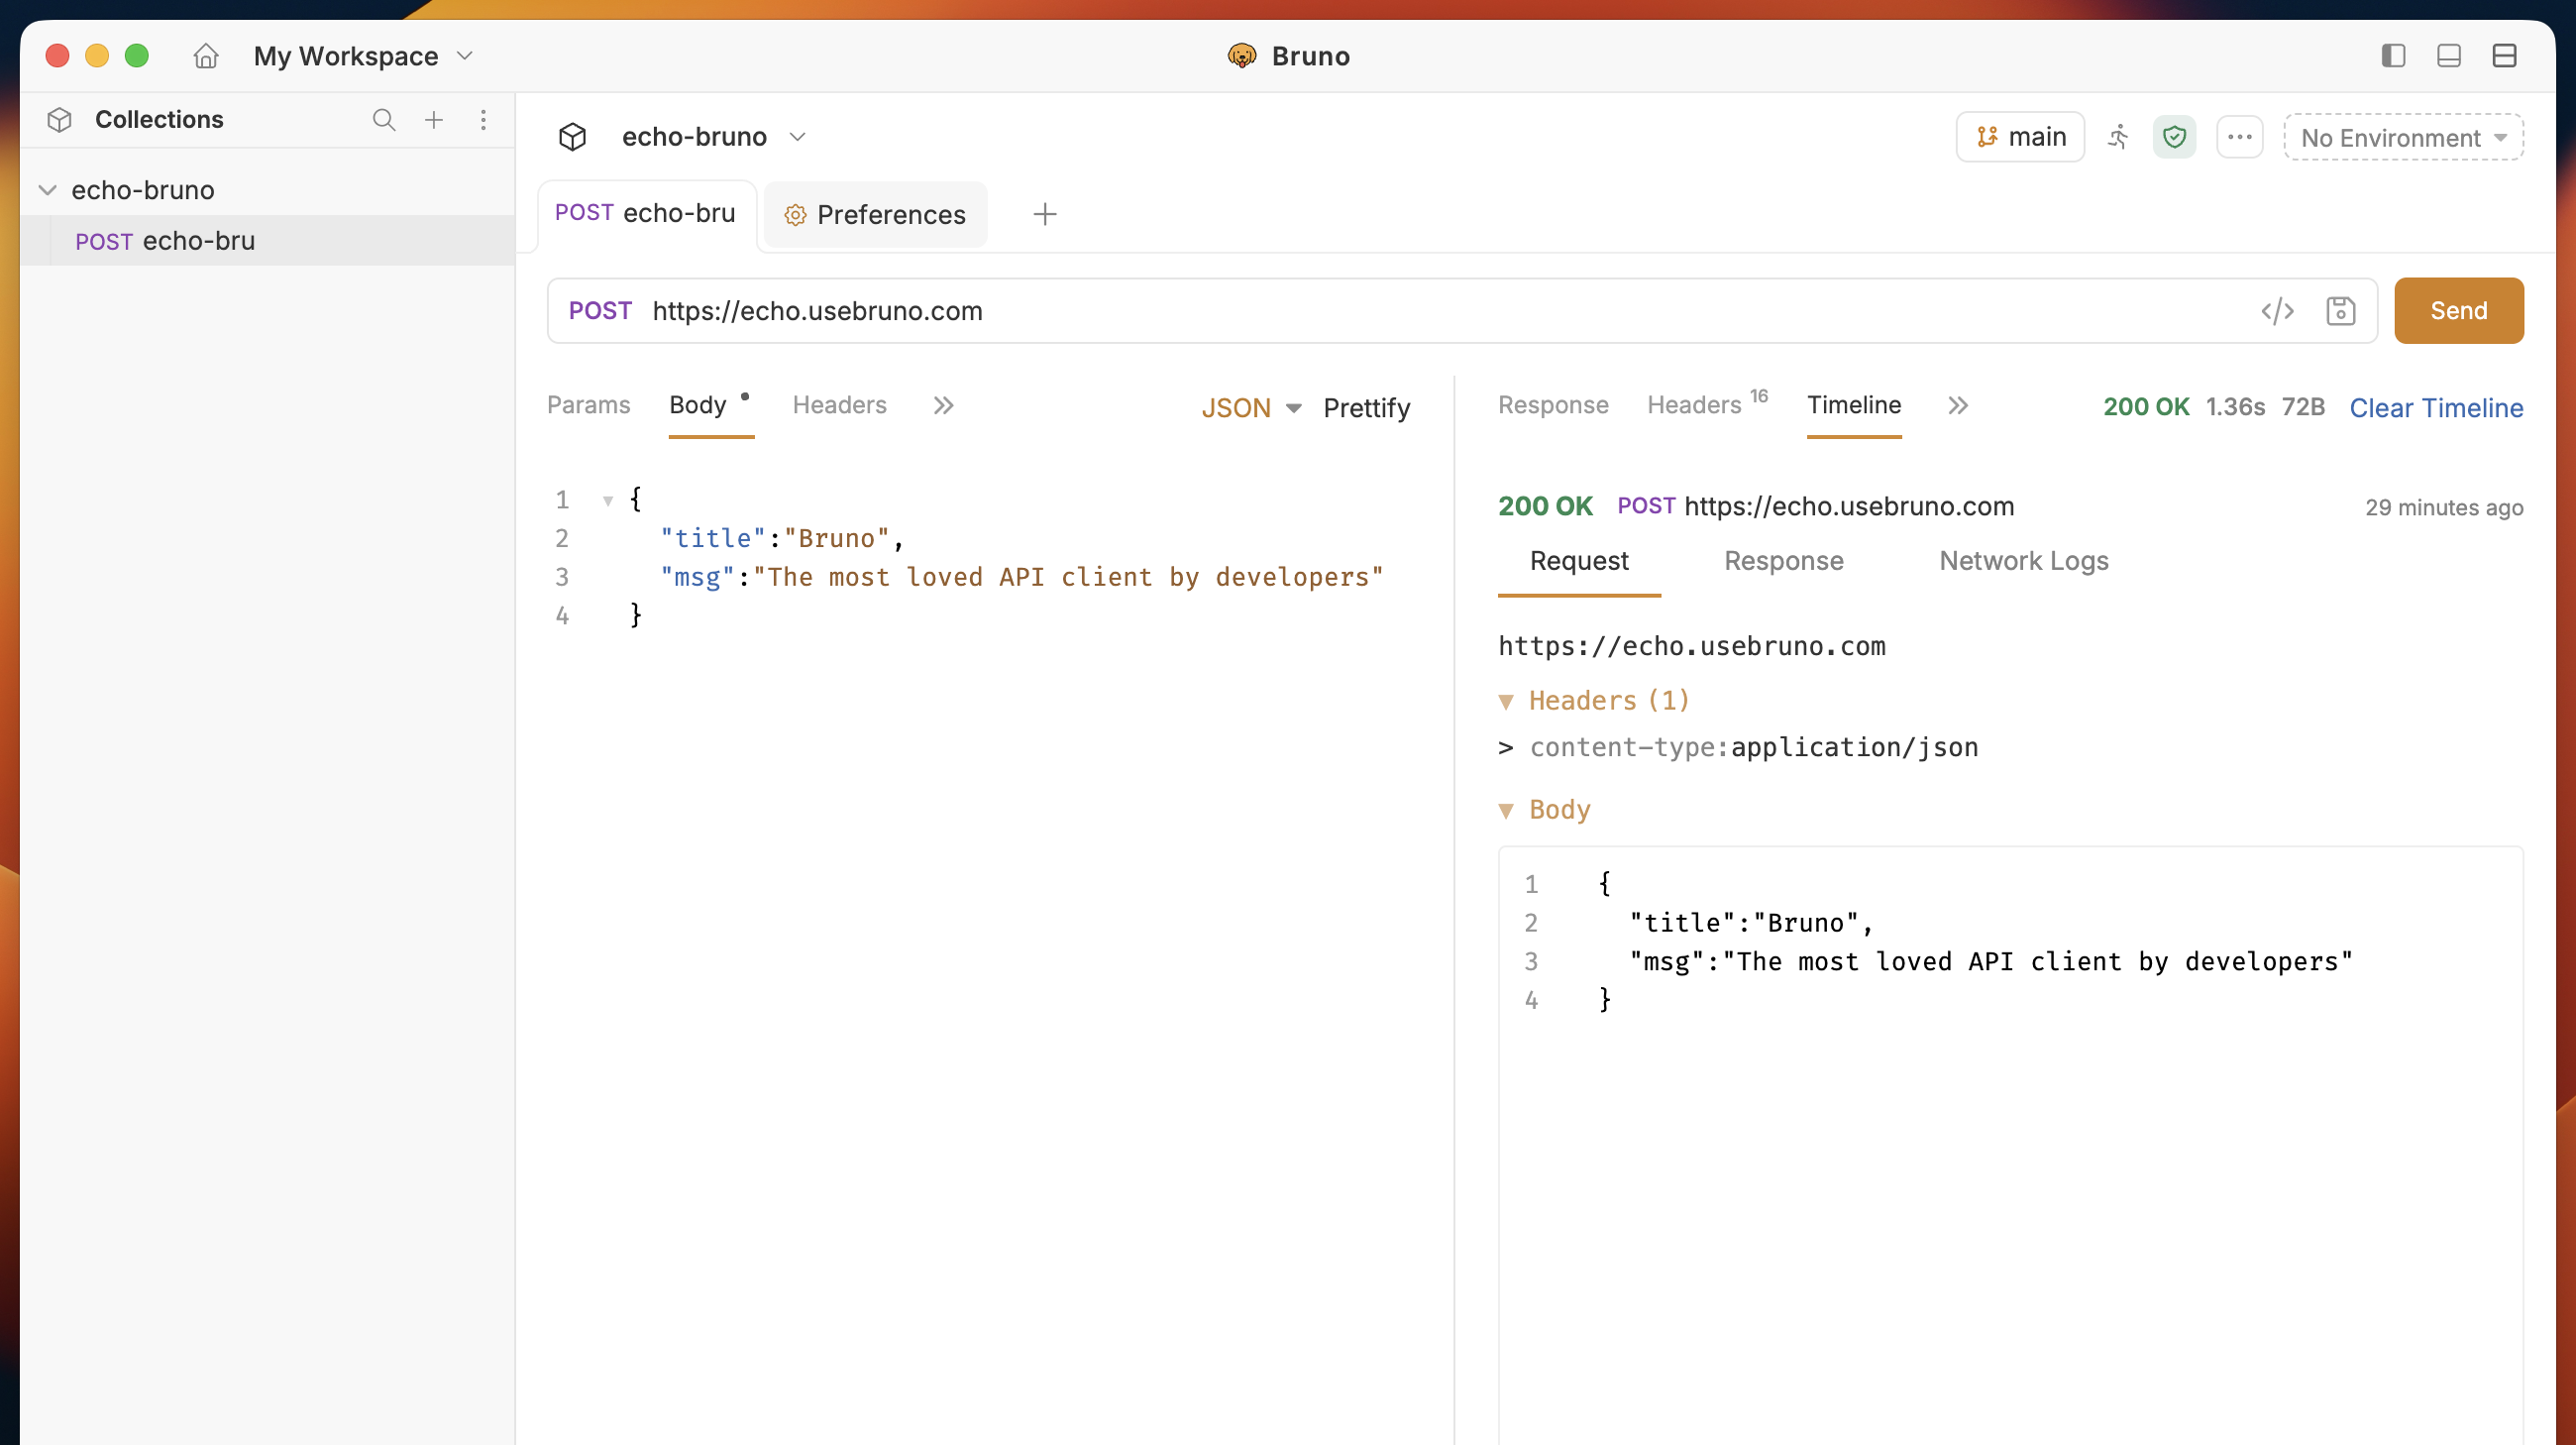Click the "title" key in body editor
The image size is (2576, 1445).
tap(712, 539)
